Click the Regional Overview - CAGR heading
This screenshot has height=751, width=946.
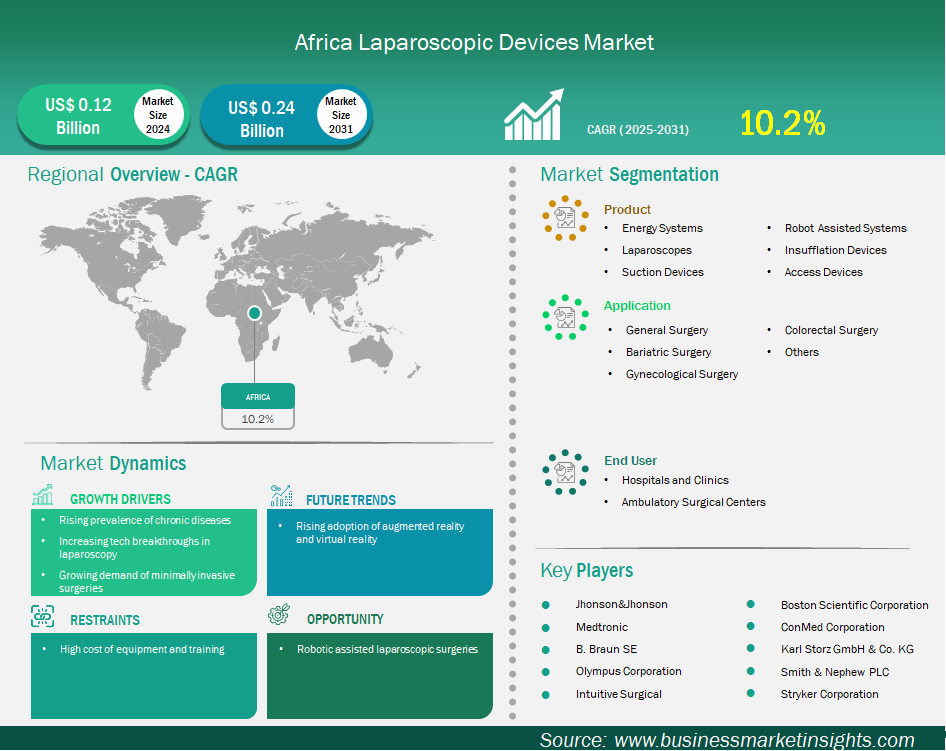[133, 174]
